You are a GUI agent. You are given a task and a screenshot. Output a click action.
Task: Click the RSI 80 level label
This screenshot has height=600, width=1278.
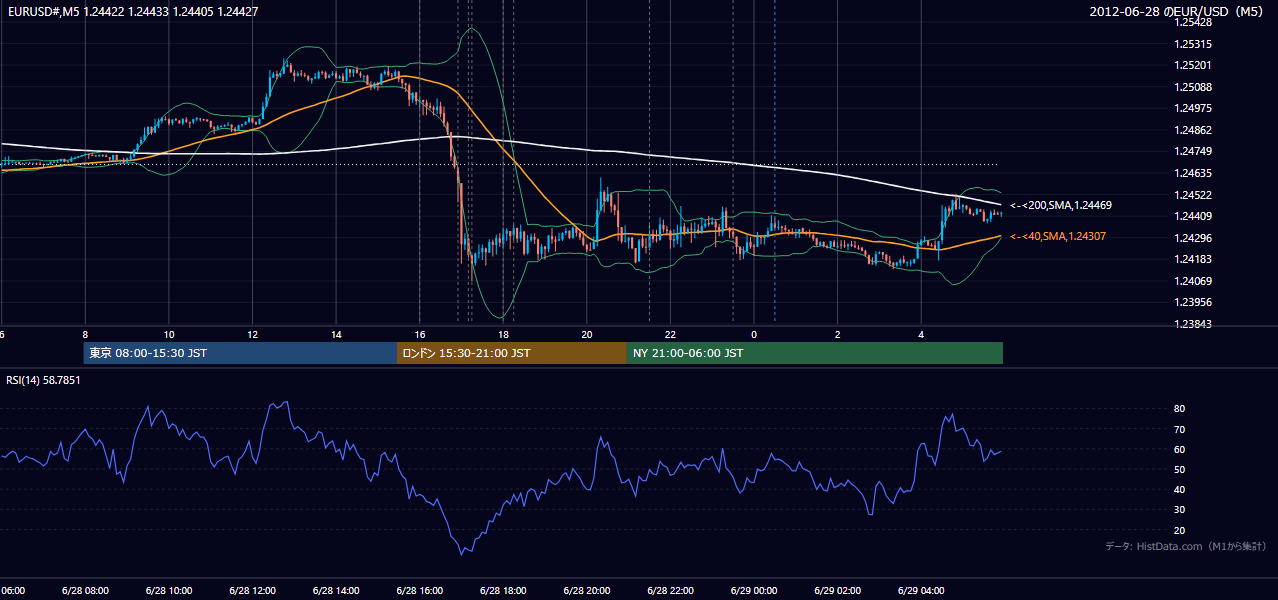coord(1180,409)
